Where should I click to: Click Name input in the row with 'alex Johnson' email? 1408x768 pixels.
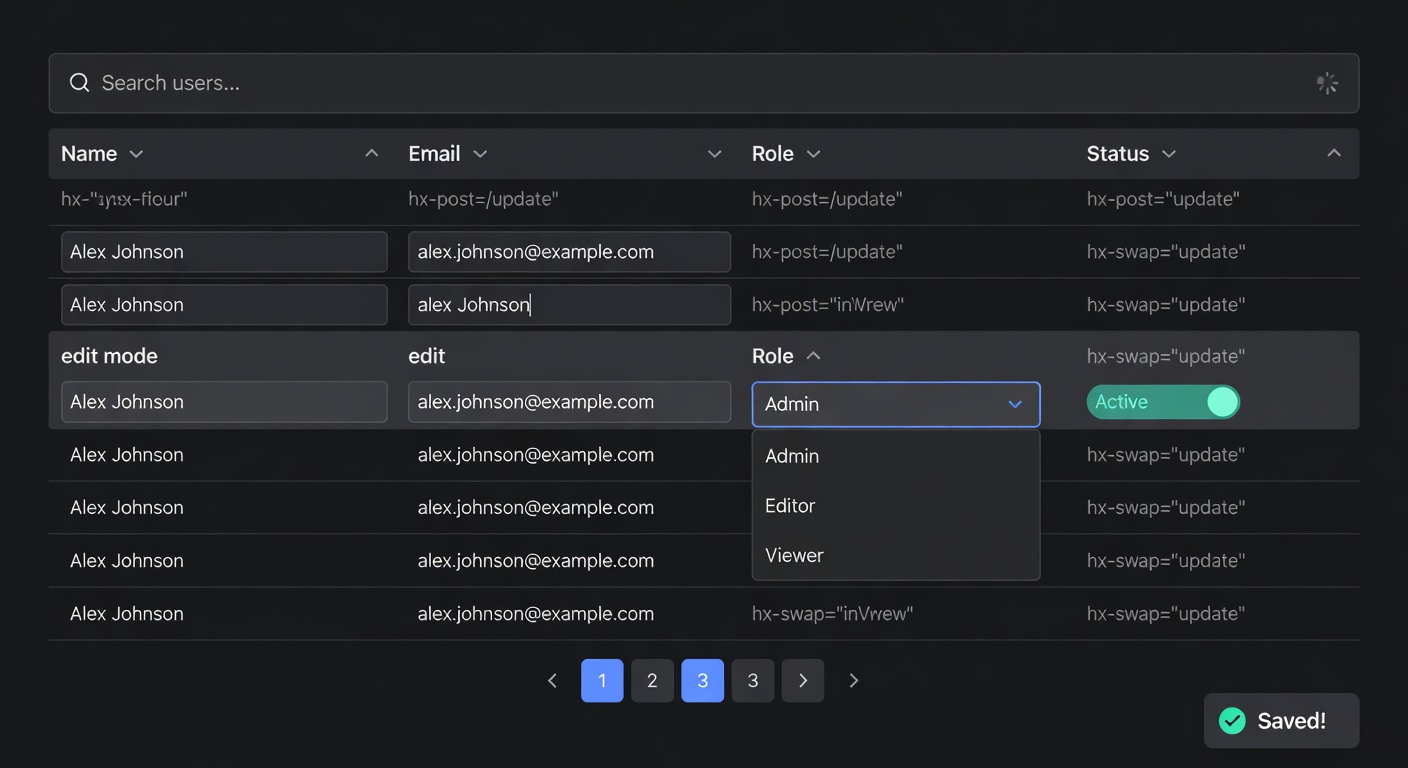point(224,305)
